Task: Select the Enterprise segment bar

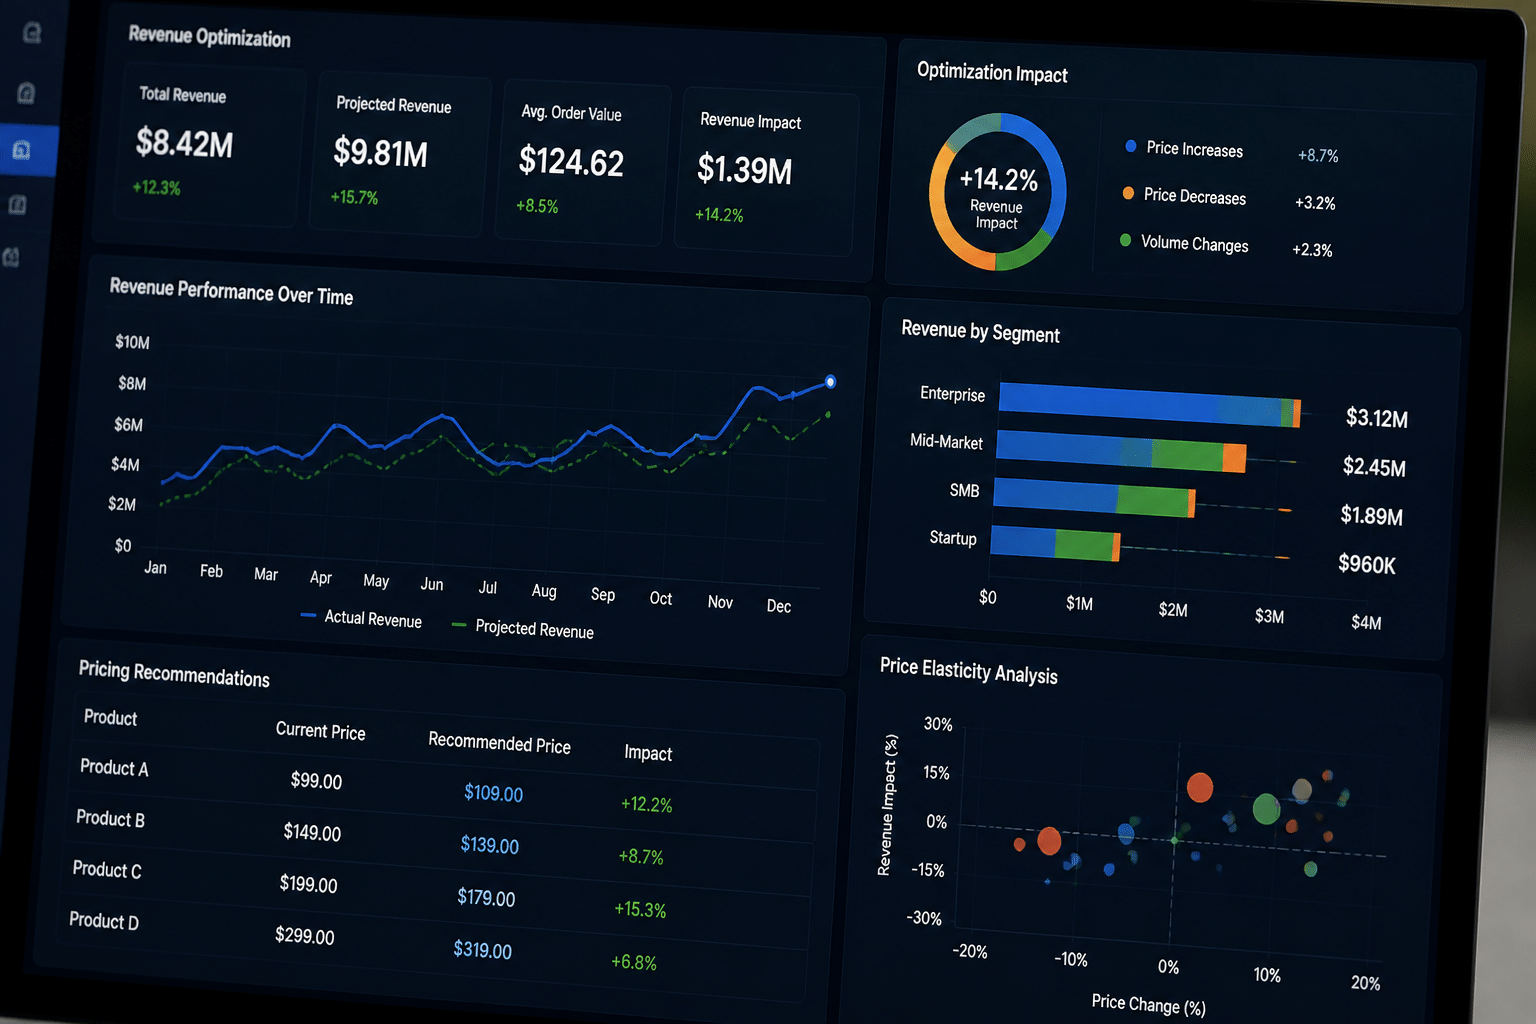Action: click(x=1150, y=403)
